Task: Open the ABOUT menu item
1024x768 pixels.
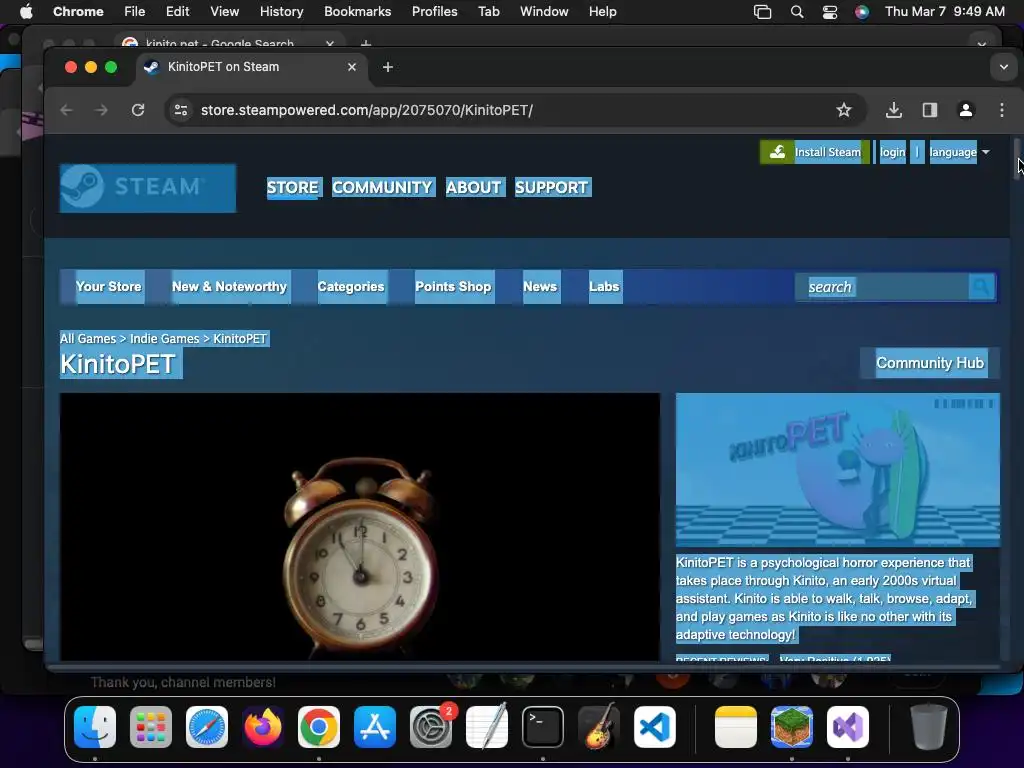Action: click(474, 187)
